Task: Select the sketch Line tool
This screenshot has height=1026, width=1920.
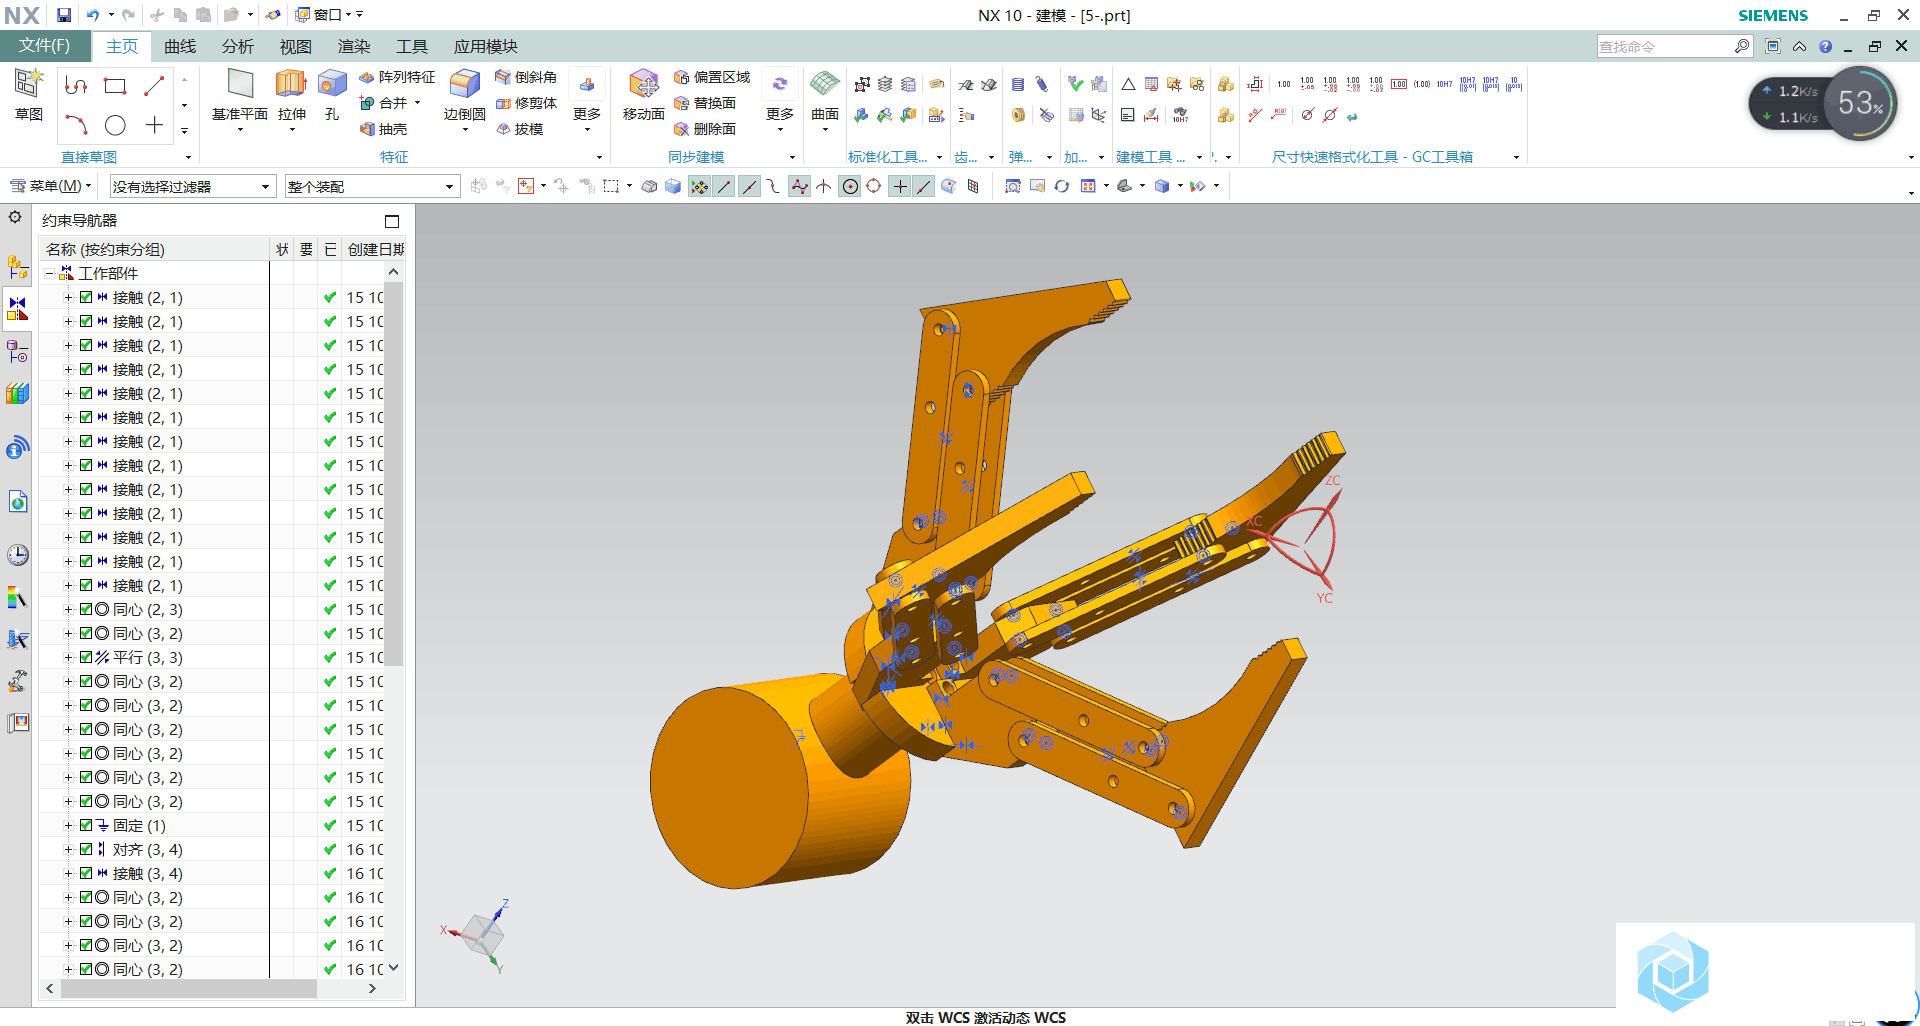Action: click(154, 86)
